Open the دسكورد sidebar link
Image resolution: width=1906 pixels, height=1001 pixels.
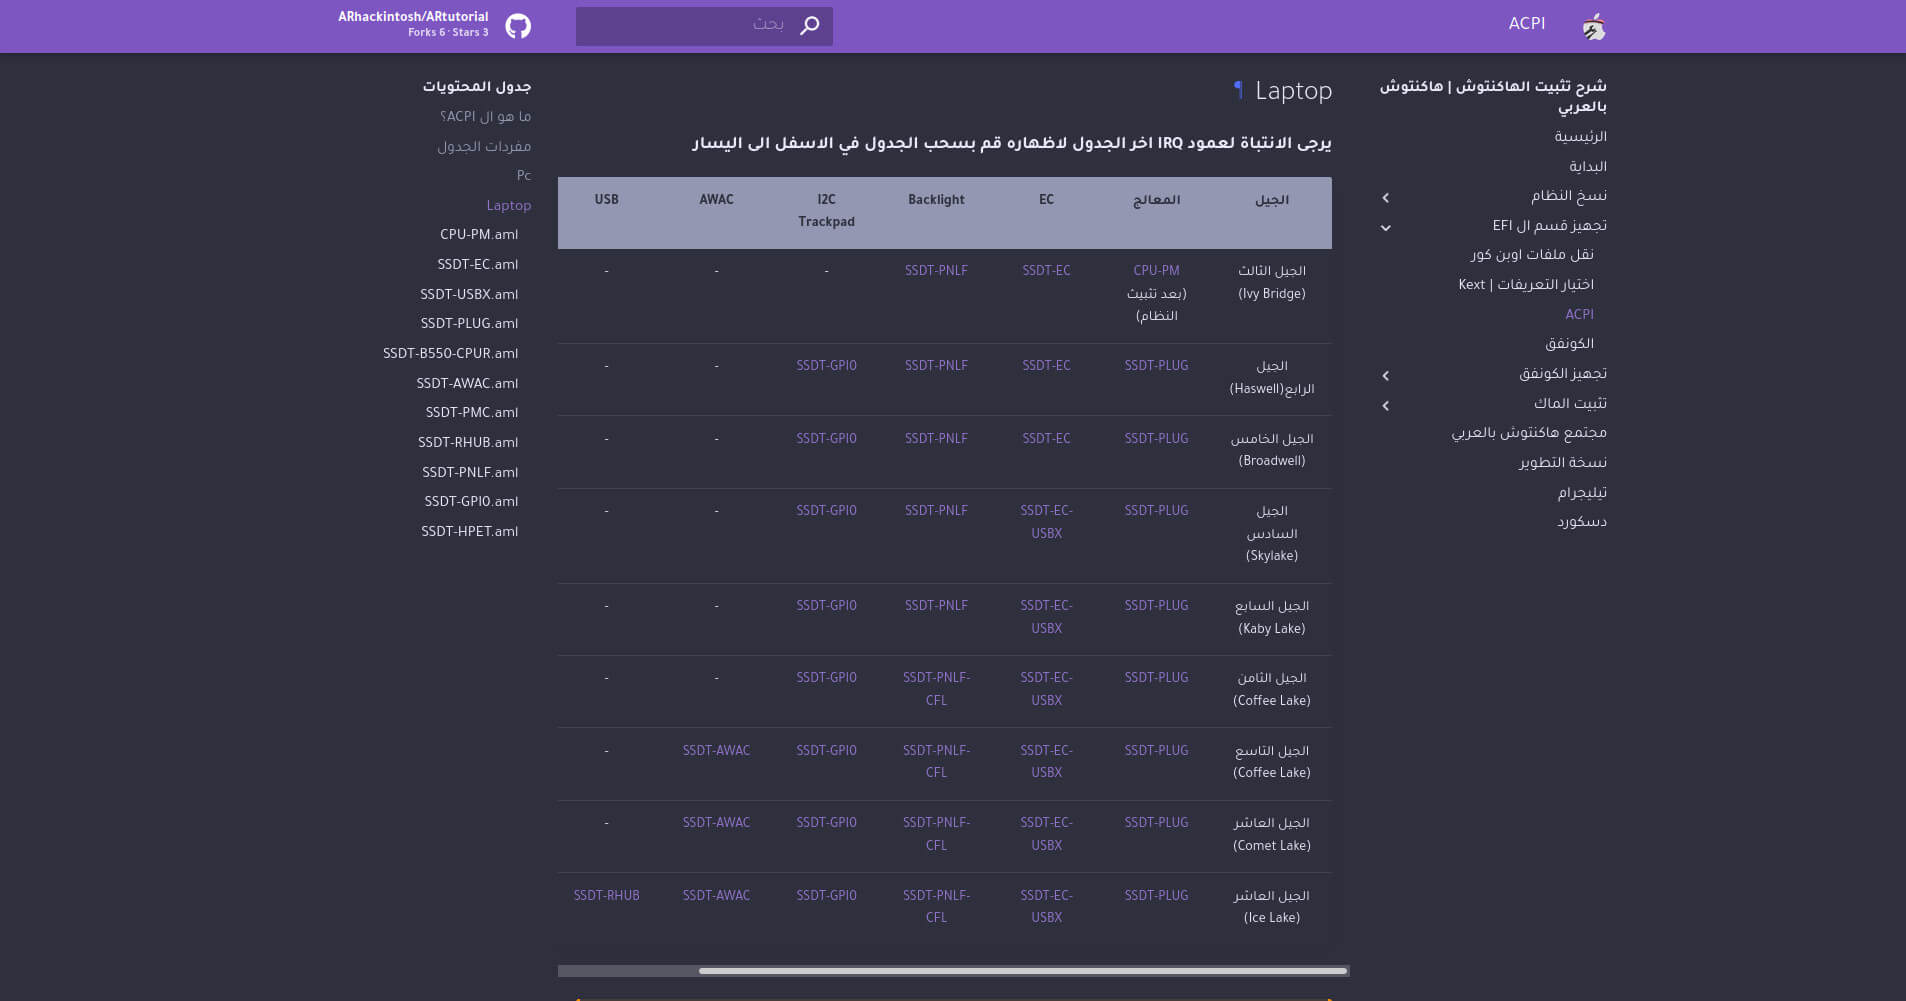coord(1581,522)
